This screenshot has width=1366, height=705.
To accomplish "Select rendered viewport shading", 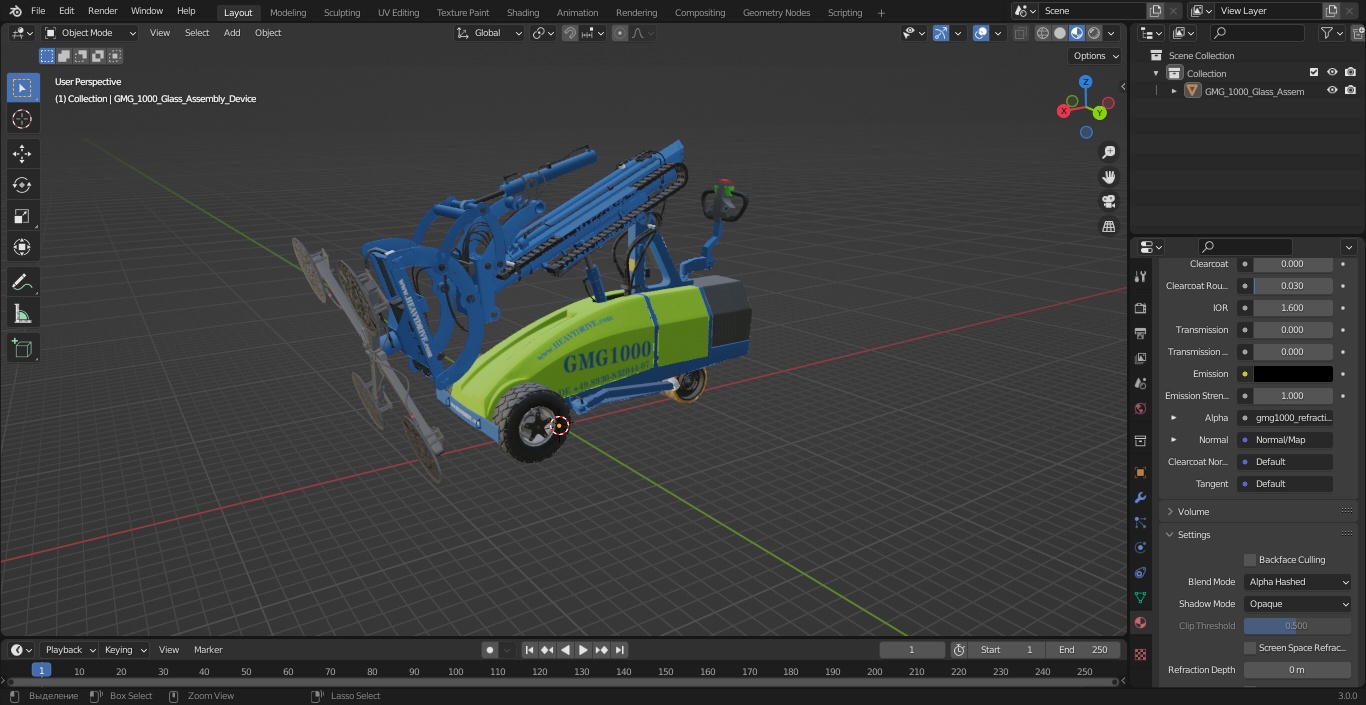I will coord(1095,33).
